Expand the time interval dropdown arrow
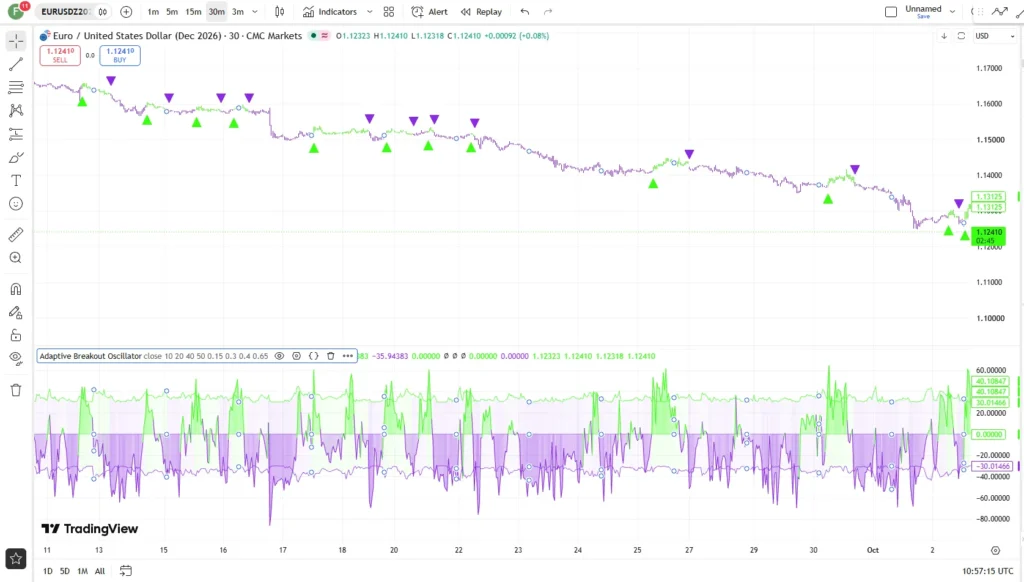This screenshot has width=1024, height=582. tap(255, 12)
